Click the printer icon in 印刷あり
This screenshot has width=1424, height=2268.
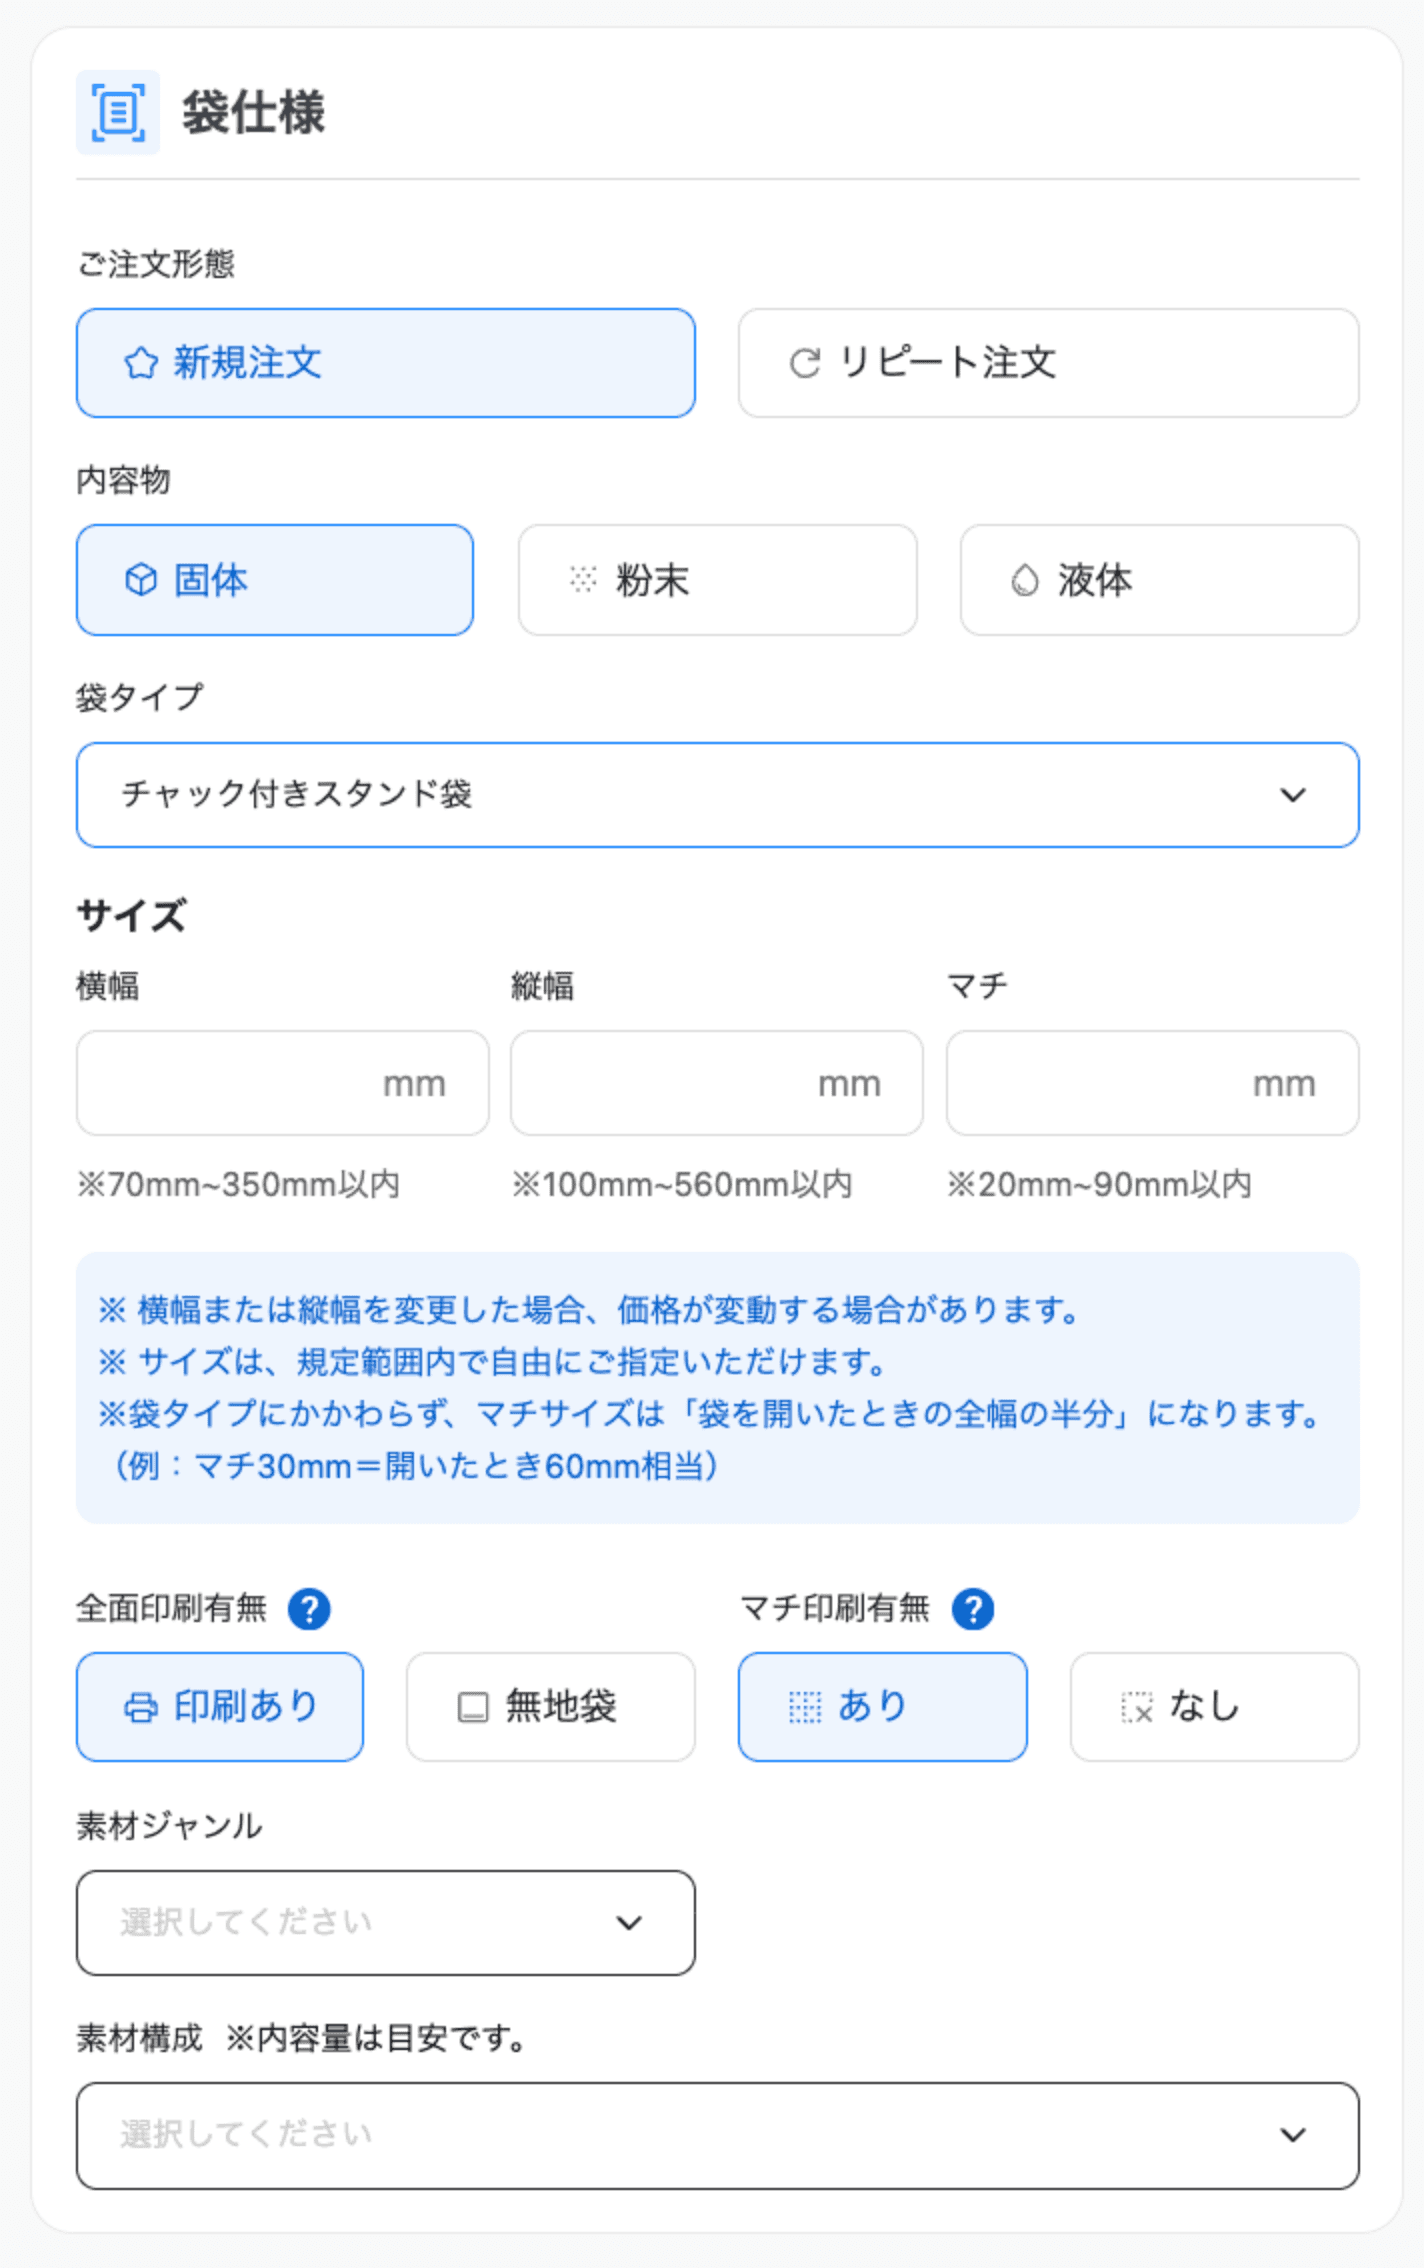(x=138, y=1706)
